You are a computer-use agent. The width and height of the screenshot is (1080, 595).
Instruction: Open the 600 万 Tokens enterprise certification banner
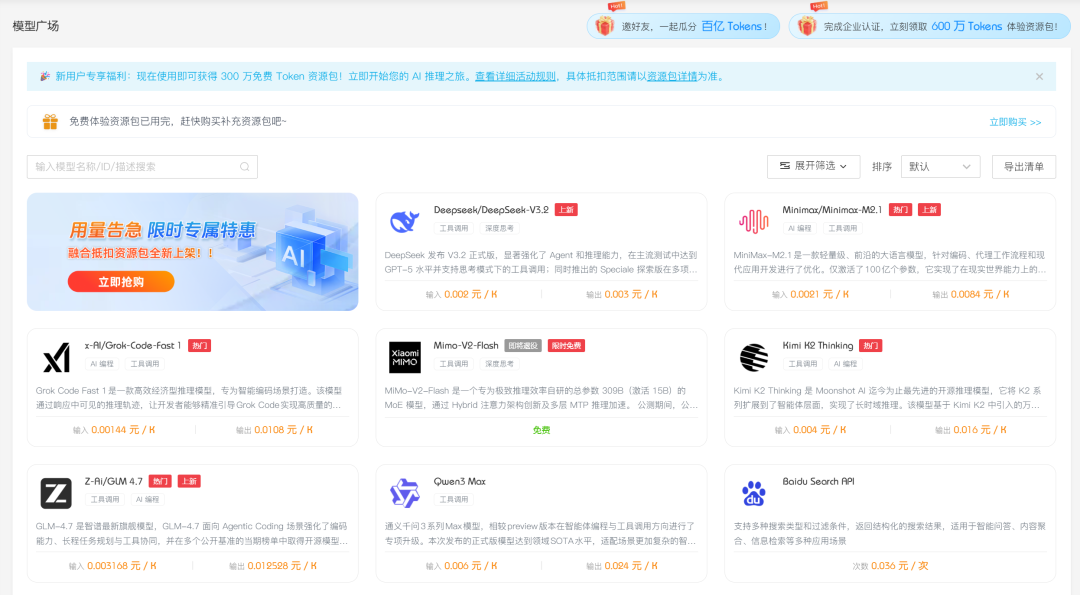pos(930,26)
